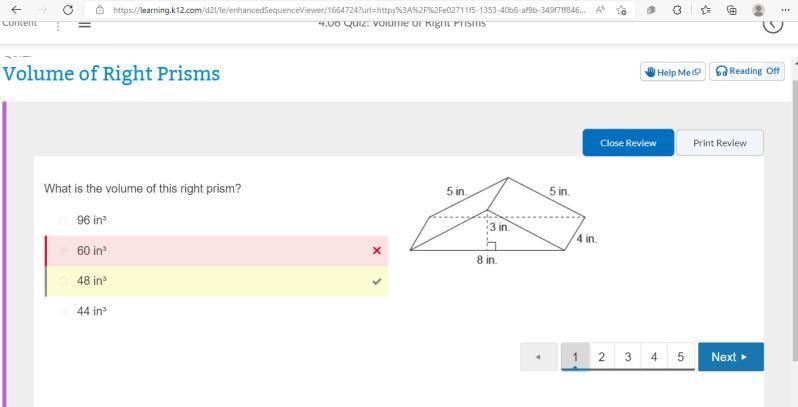
Task: Open the Favorites star list icon
Action: pos(705,10)
